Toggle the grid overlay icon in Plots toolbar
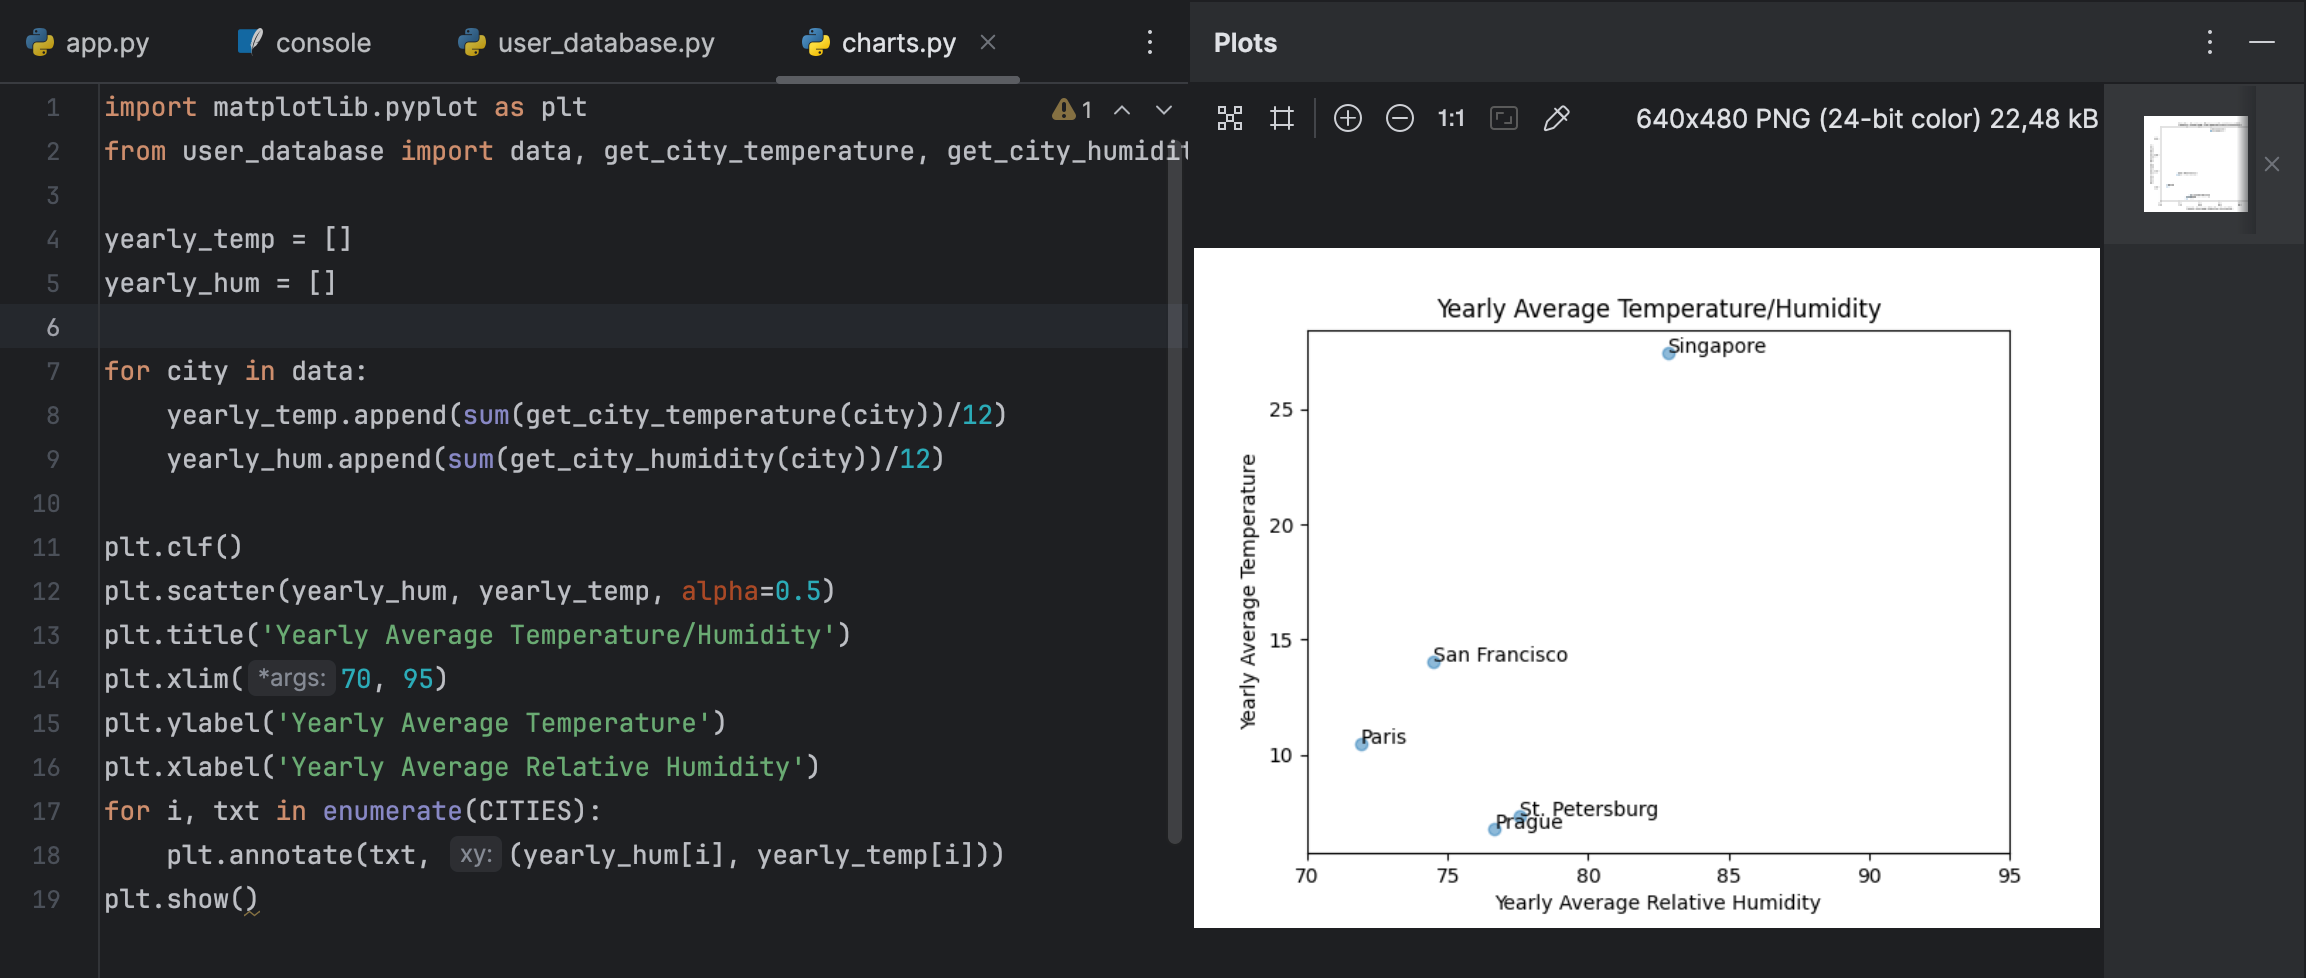Image resolution: width=2306 pixels, height=978 pixels. click(x=1283, y=118)
